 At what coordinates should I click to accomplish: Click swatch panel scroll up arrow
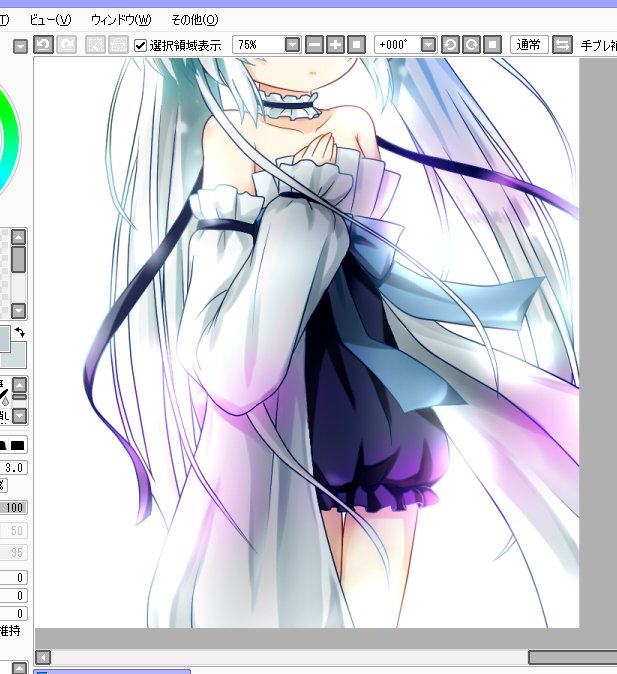[x=18, y=237]
